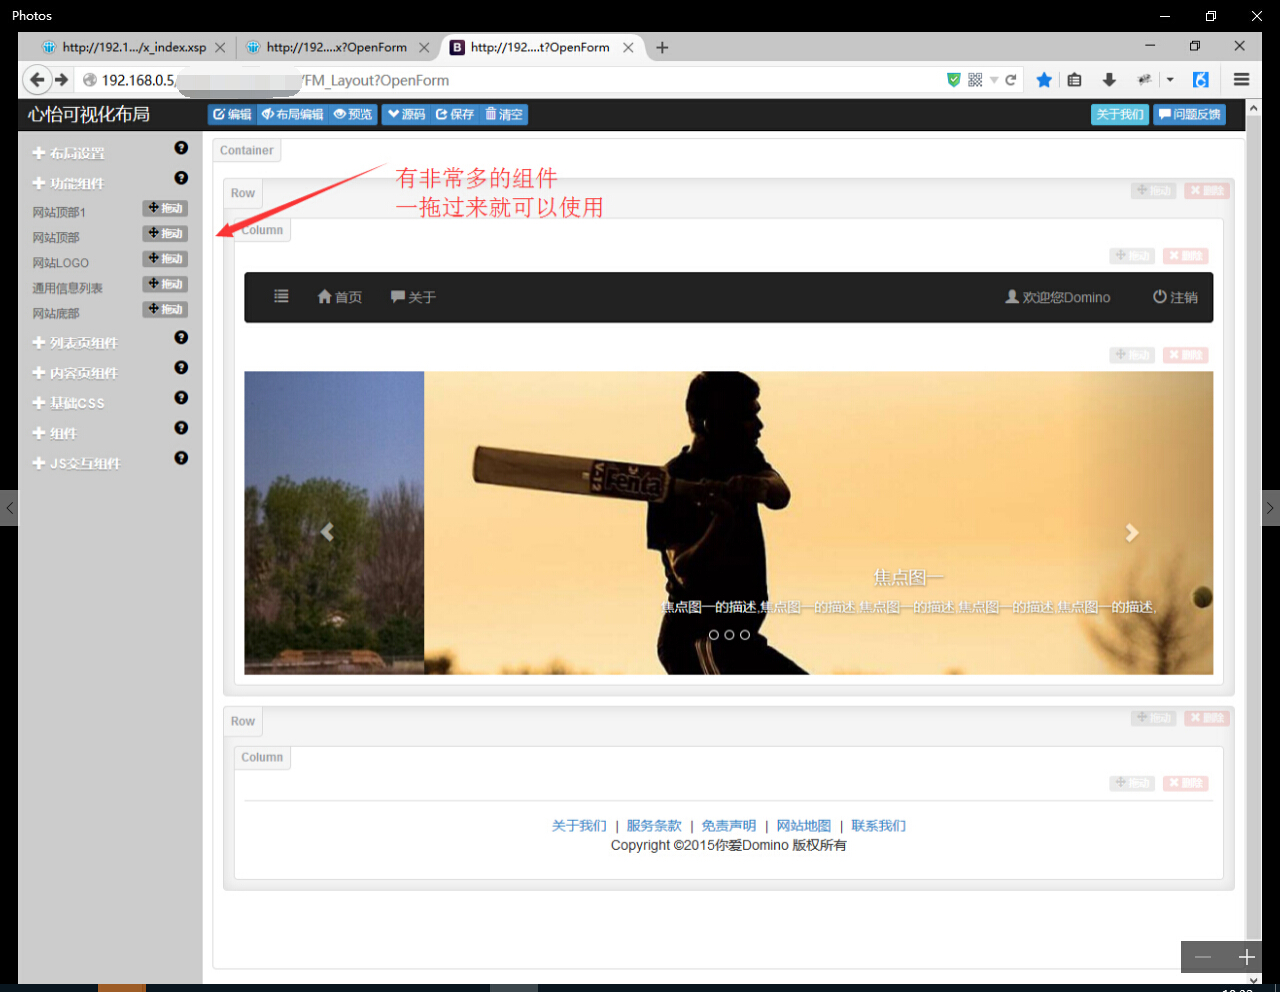Image resolution: width=1280 pixels, height=992 pixels.
Task: Expand the 内容页组件 section
Action: (75, 373)
